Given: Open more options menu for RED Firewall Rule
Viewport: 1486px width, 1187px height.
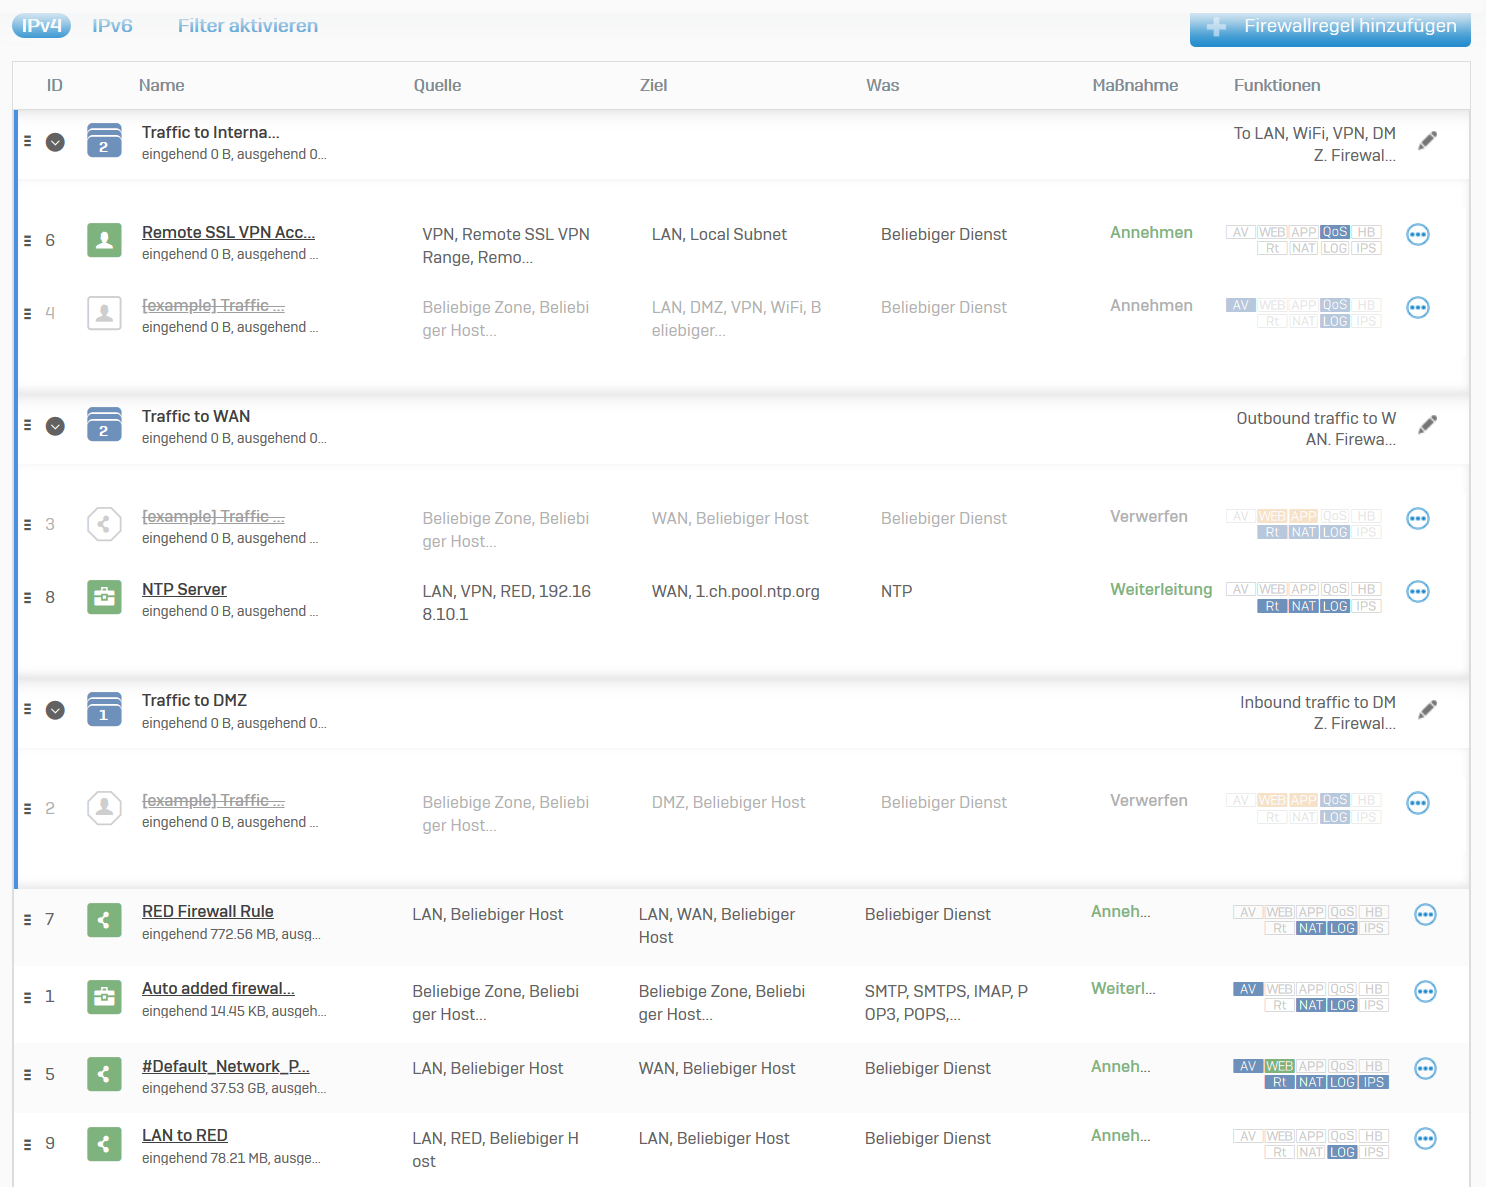Looking at the screenshot, I should point(1425,915).
